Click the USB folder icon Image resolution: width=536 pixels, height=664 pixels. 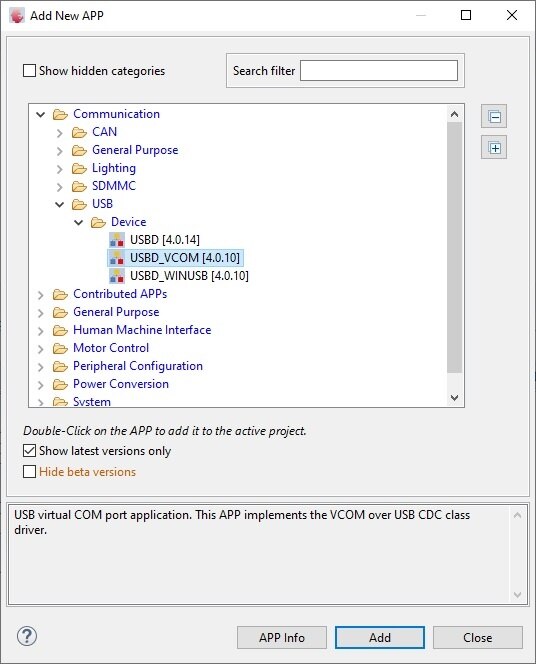click(79, 205)
